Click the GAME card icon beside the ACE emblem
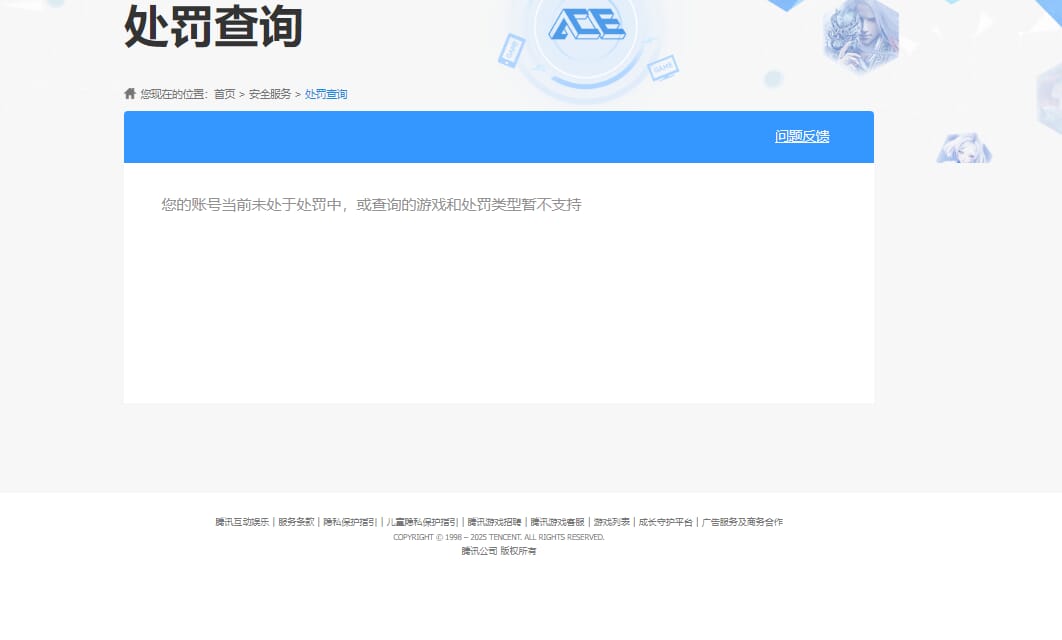The height and width of the screenshot is (640, 1062). pos(663,70)
